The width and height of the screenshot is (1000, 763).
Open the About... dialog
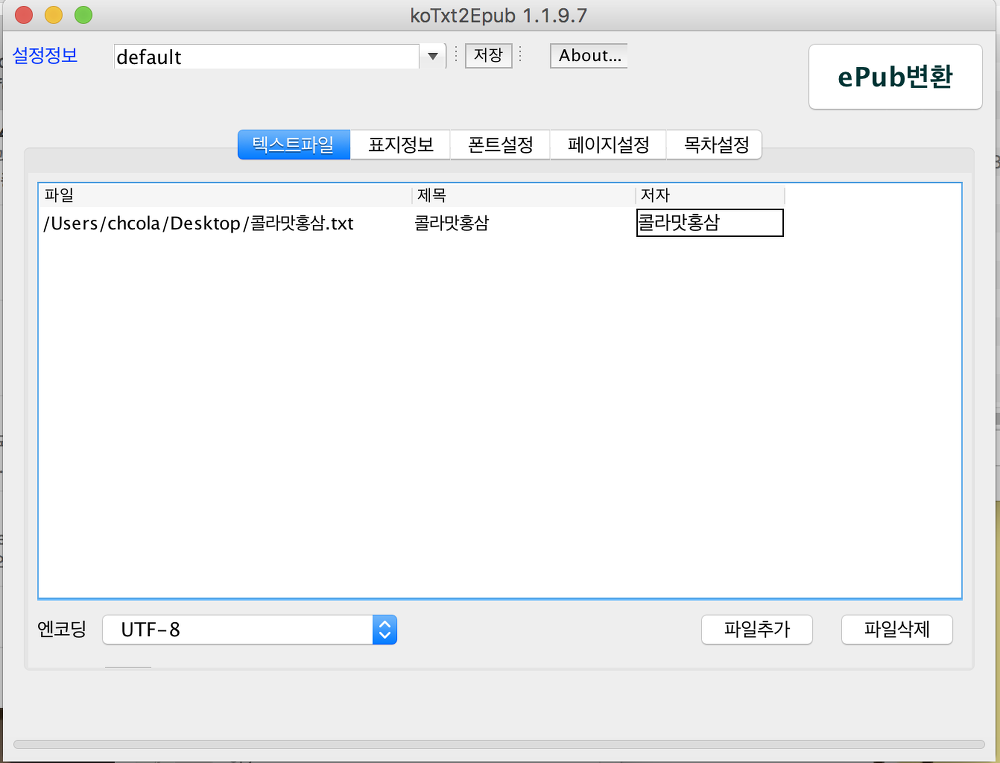tap(589, 56)
